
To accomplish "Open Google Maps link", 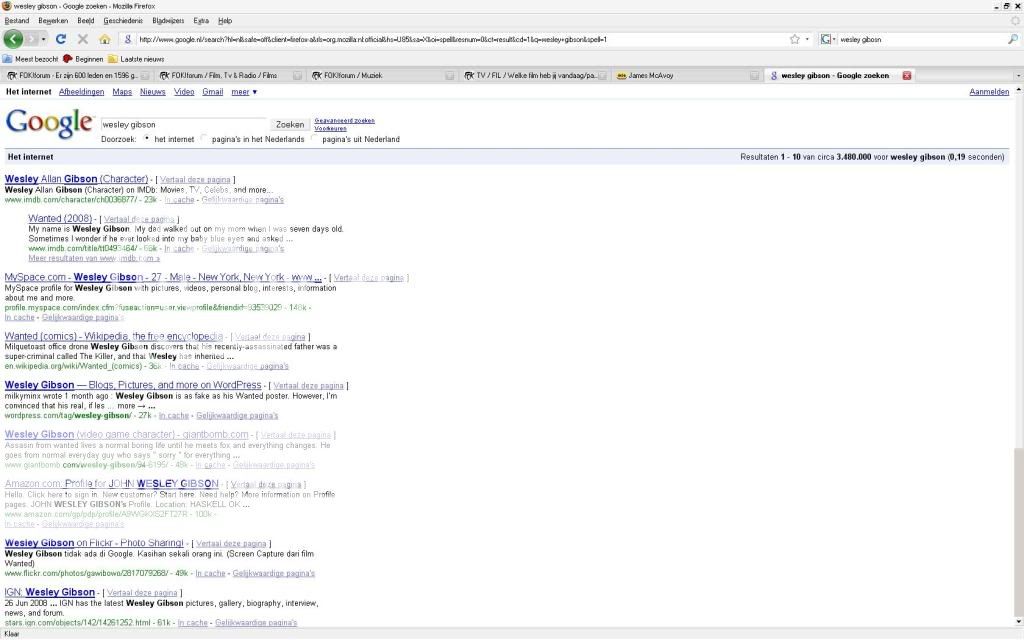I will tap(122, 92).
